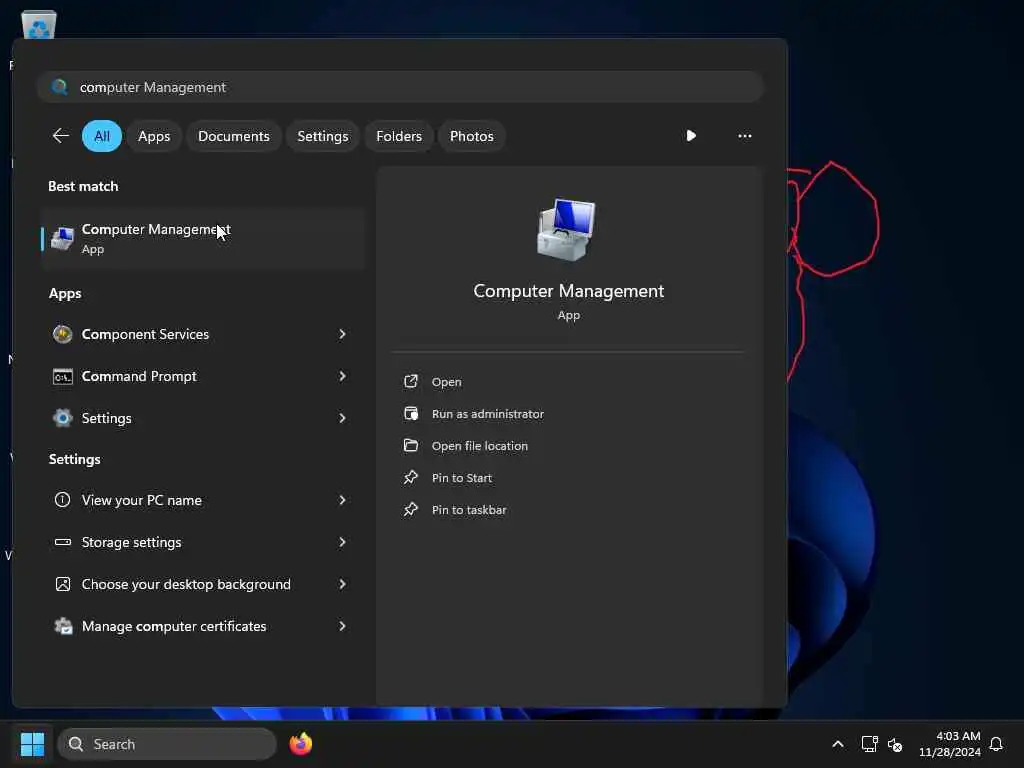Click the search magnifier icon in search box
Image resolution: width=1024 pixels, height=768 pixels.
pos(59,87)
